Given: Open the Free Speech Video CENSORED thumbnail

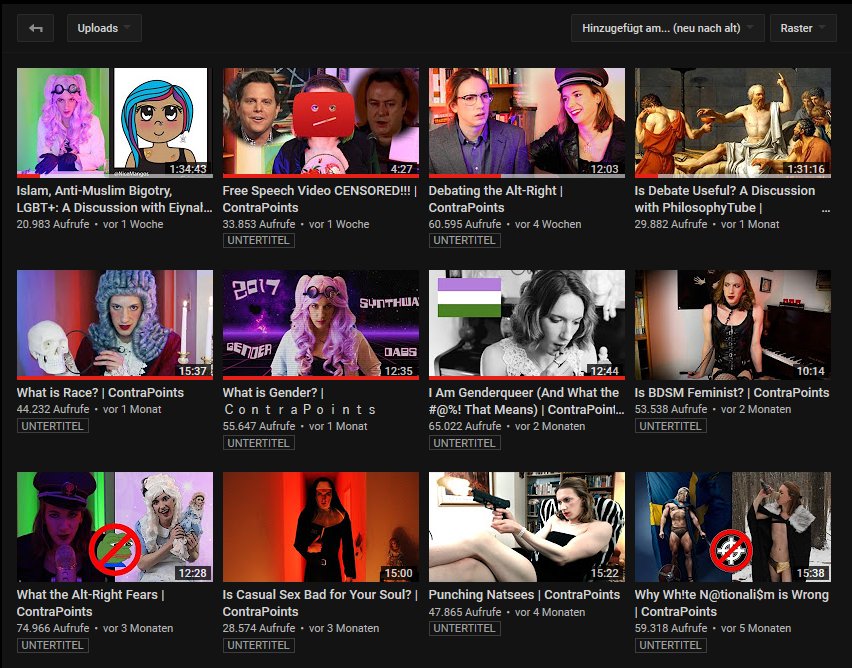Looking at the screenshot, I should coord(321,122).
